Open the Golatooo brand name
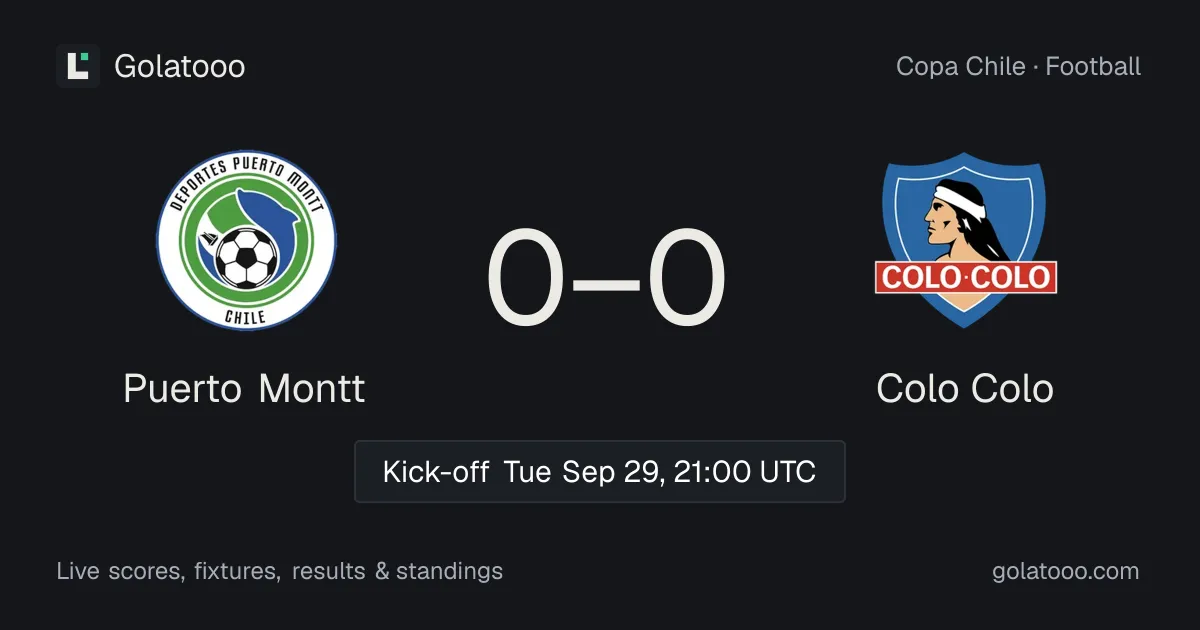This screenshot has height=630, width=1200. point(180,66)
